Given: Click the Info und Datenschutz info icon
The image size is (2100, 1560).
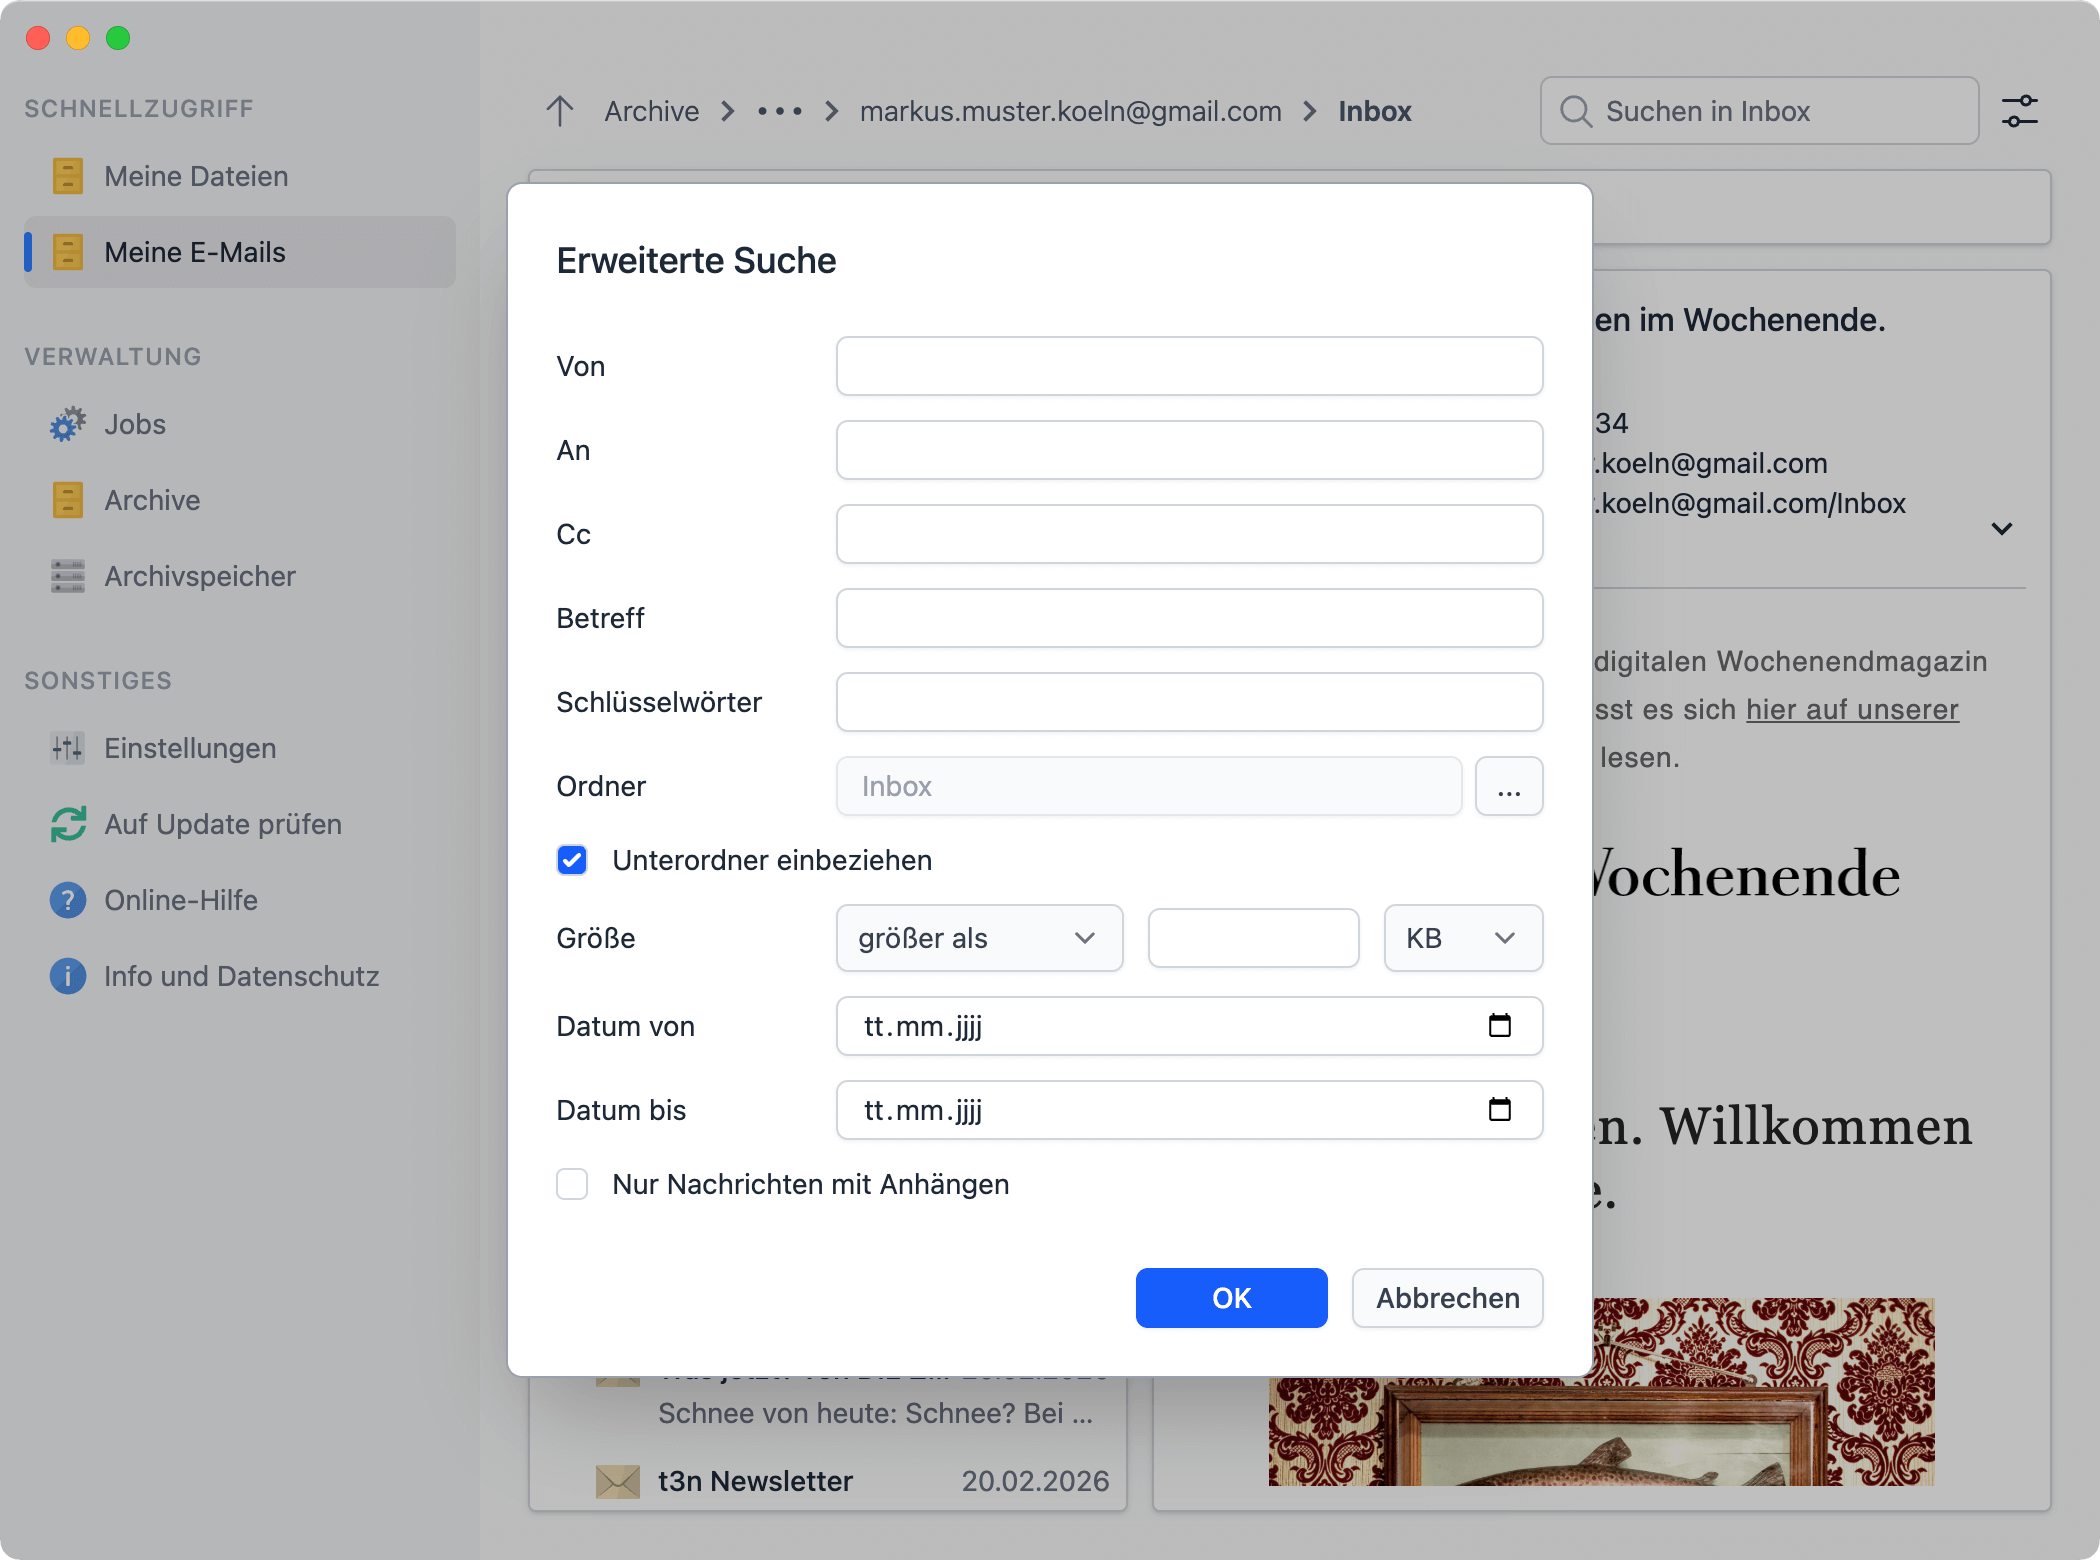Looking at the screenshot, I should pyautogui.click(x=66, y=976).
